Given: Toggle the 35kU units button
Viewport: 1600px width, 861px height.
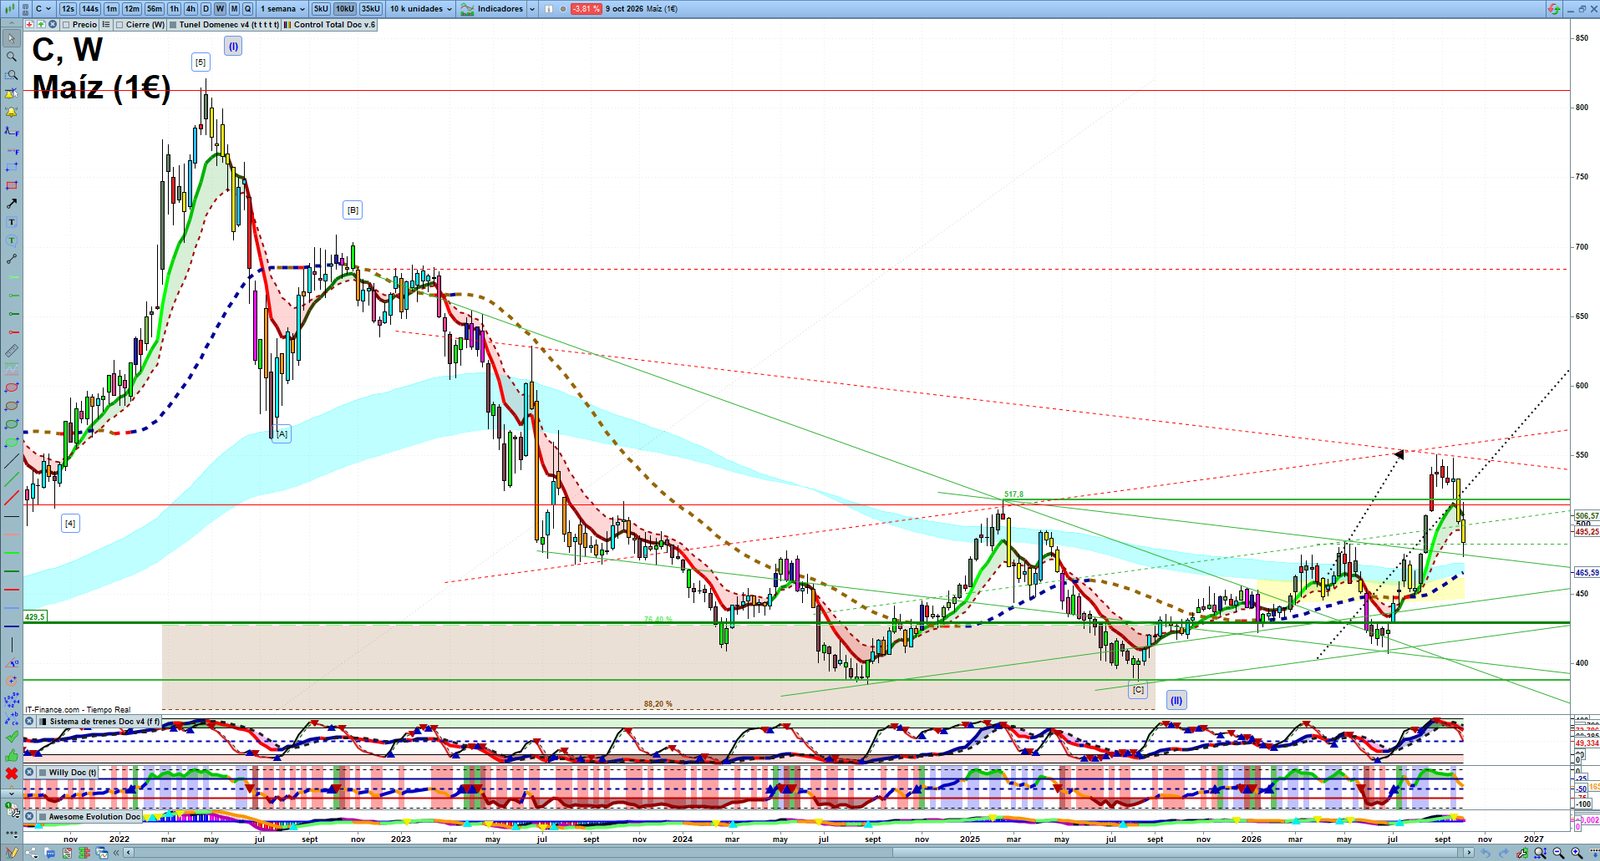Looking at the screenshot, I should pyautogui.click(x=371, y=9).
